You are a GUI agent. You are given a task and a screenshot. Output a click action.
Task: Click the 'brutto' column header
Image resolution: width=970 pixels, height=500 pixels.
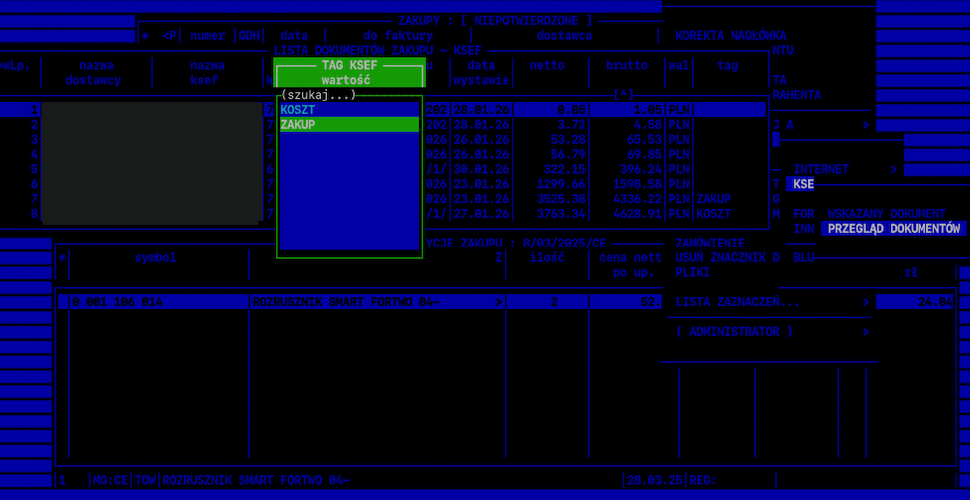626,66
